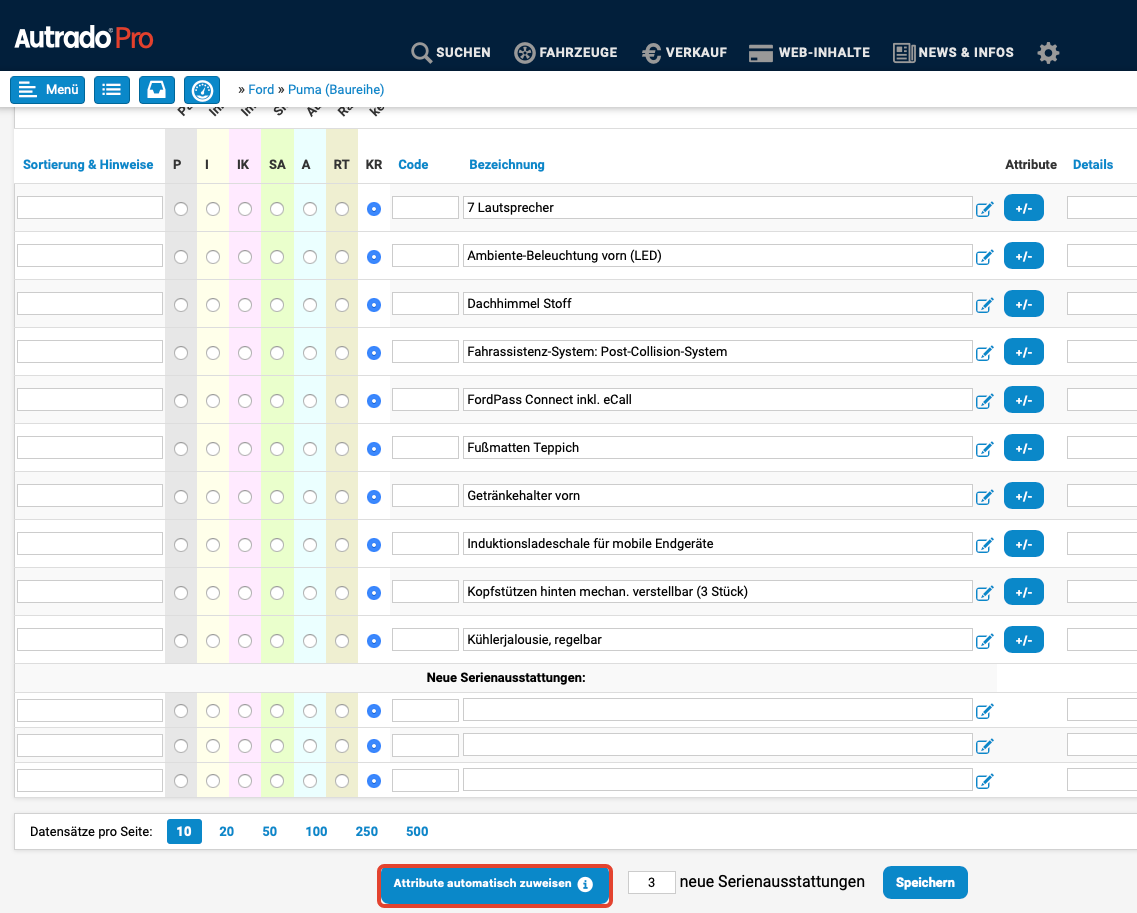The image size is (1137, 913).
Task: Select RT radio for Kühlerjalousie row
Action: tap(342, 641)
